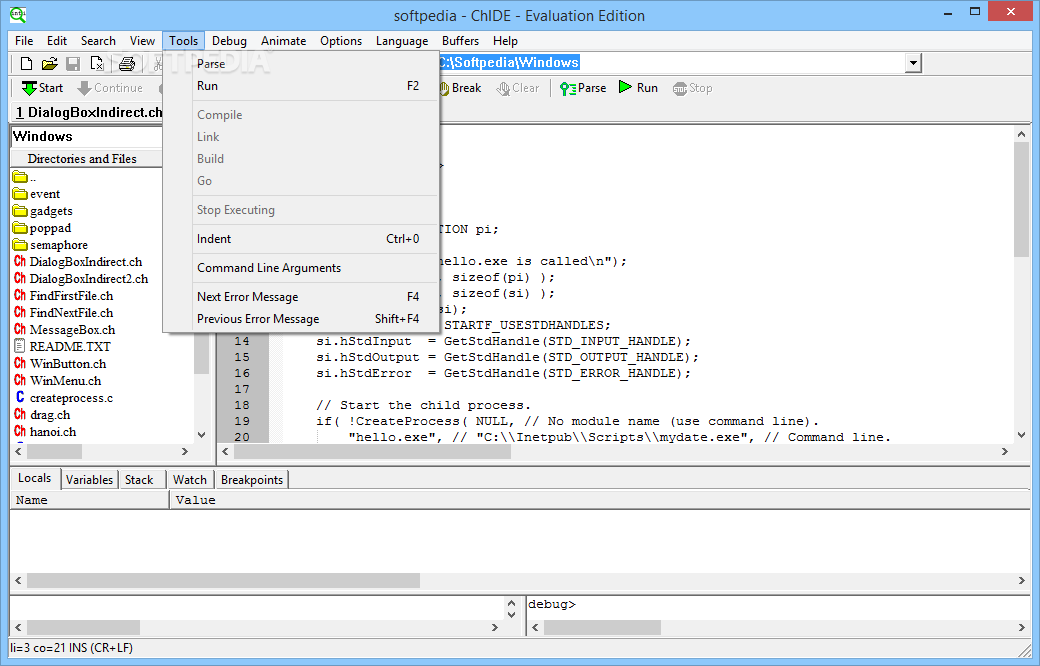Select createprocess.c file
The width and height of the screenshot is (1040, 666).
coord(63,398)
